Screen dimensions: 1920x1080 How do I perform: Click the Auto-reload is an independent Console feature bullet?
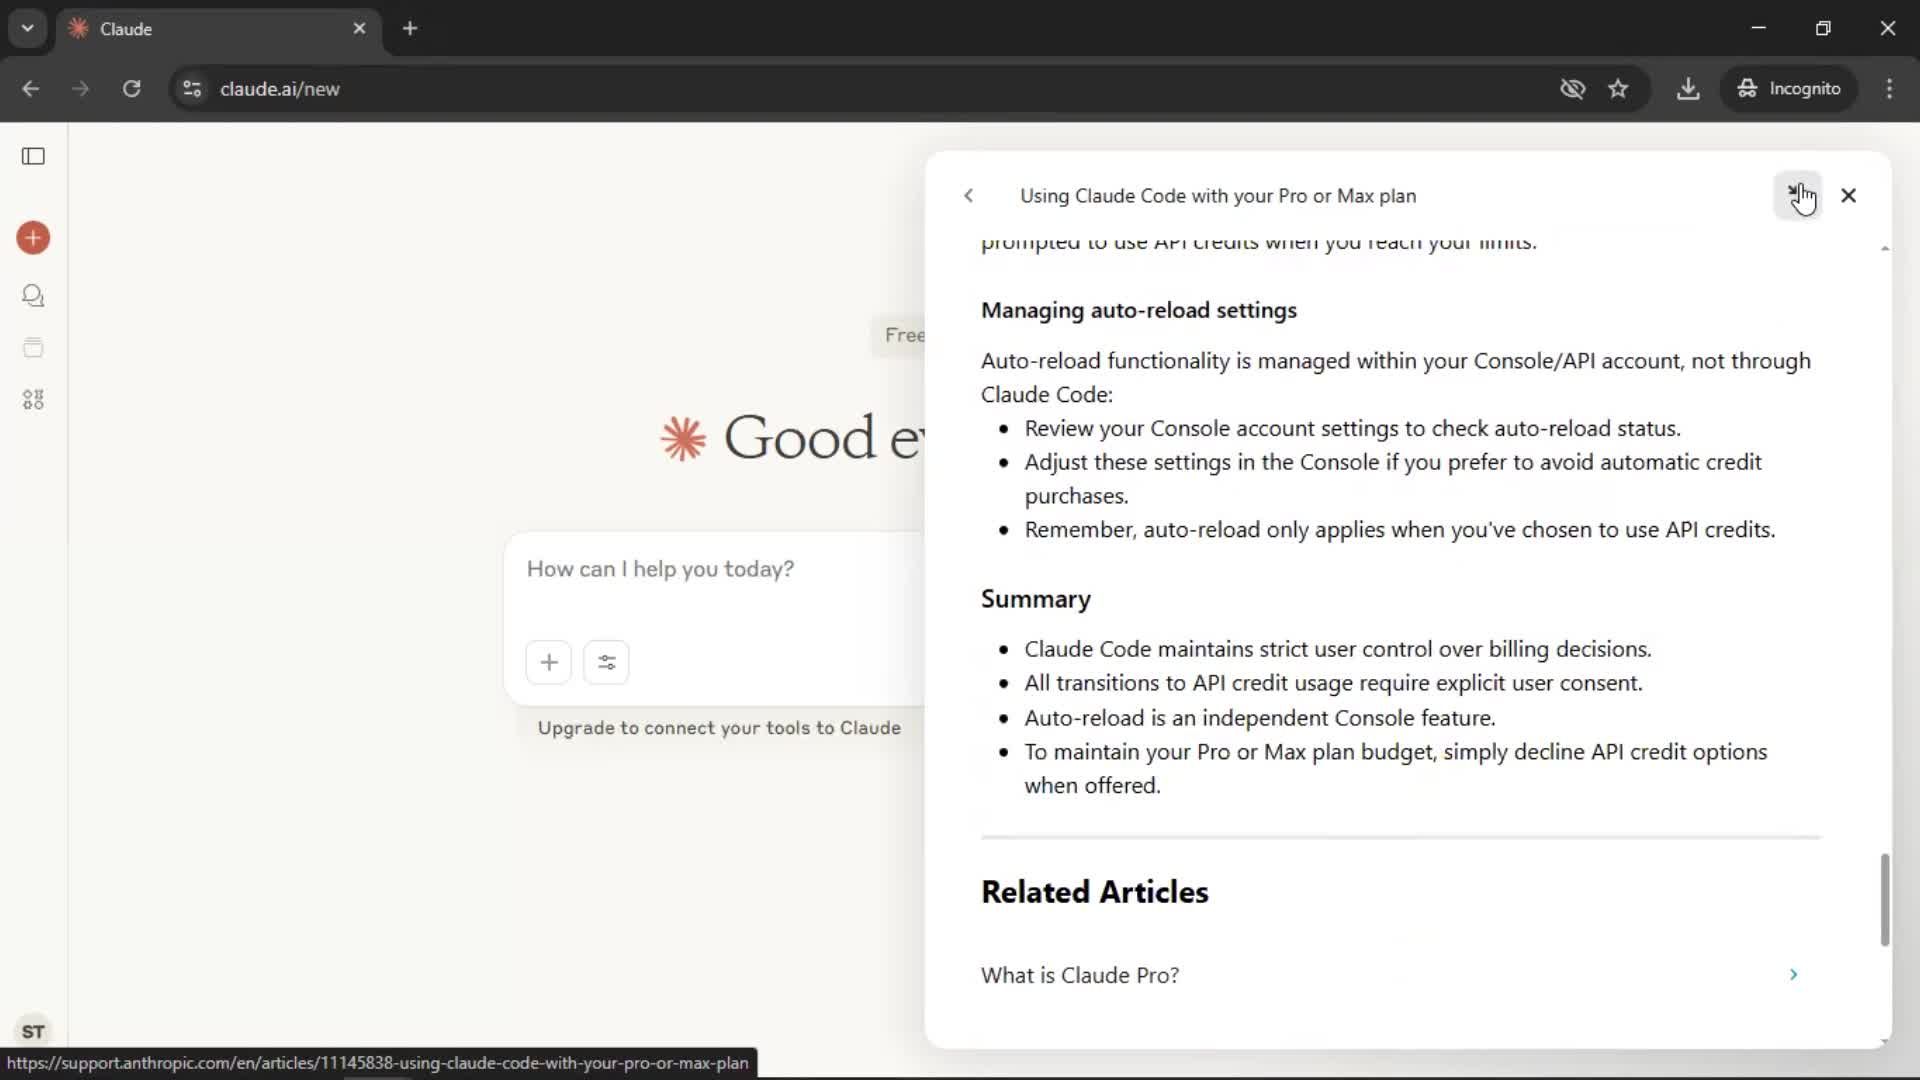pyautogui.click(x=1260, y=718)
